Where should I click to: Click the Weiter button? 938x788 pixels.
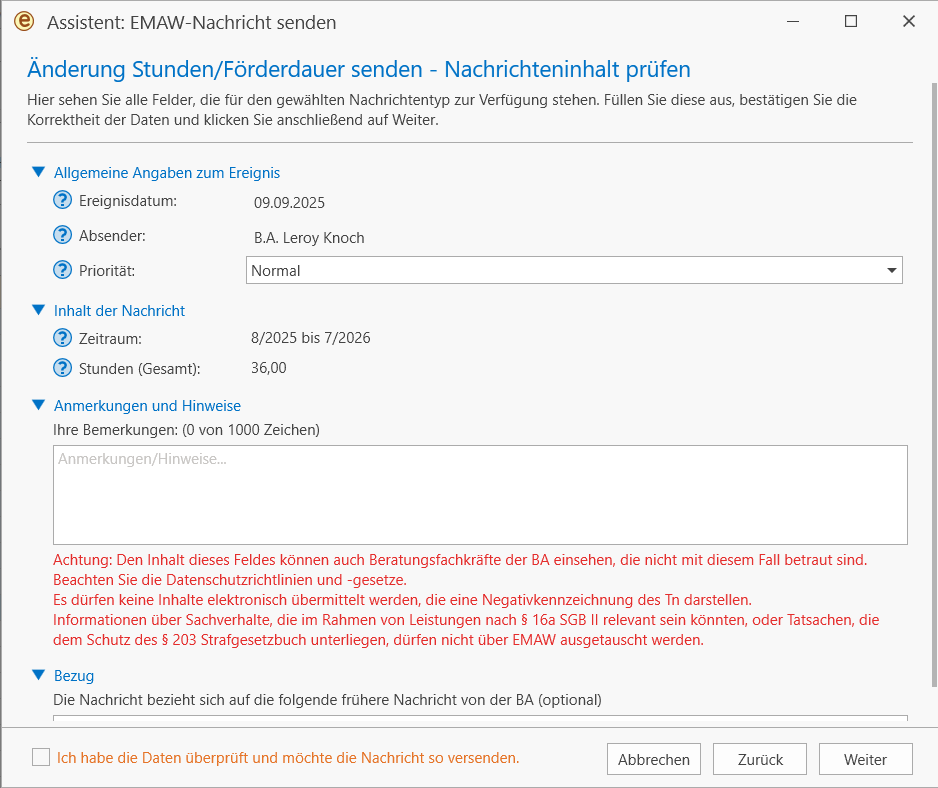coord(865,759)
